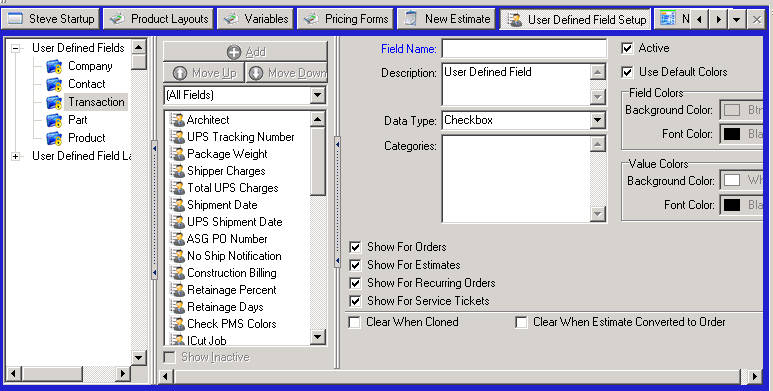Screen dimensions: 773x391
Task: Click the Field Name input box
Action: 524,49
